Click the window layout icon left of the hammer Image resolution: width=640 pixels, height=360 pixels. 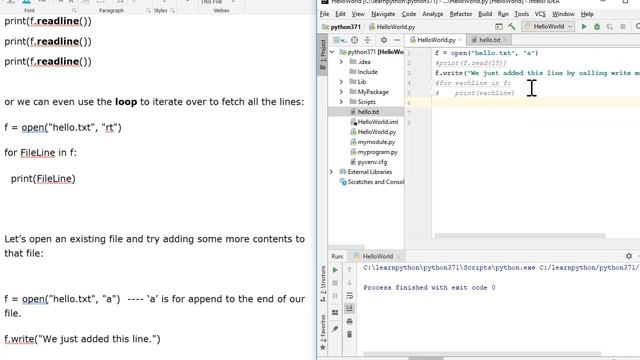(499, 27)
